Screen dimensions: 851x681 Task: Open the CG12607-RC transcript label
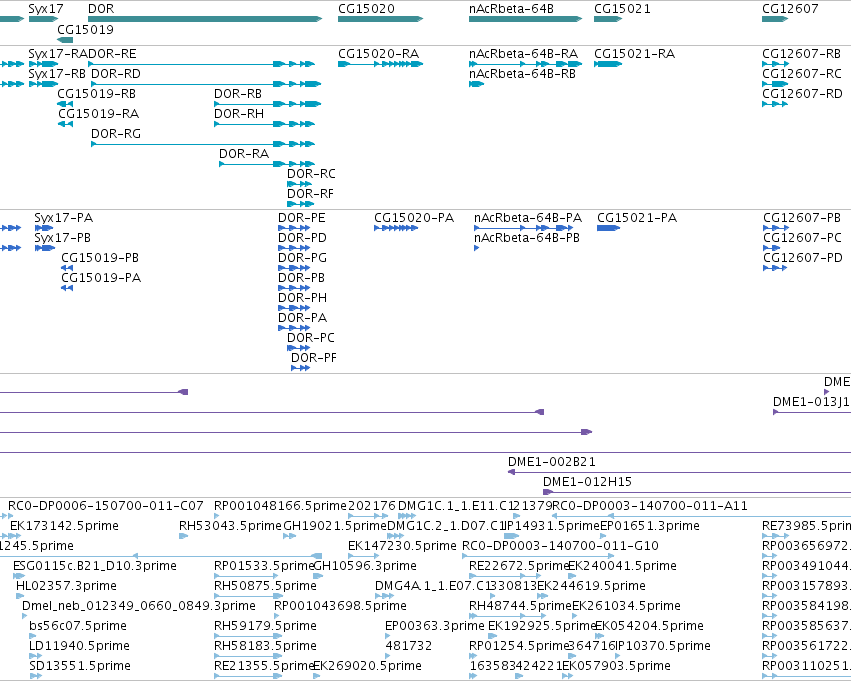(x=802, y=74)
